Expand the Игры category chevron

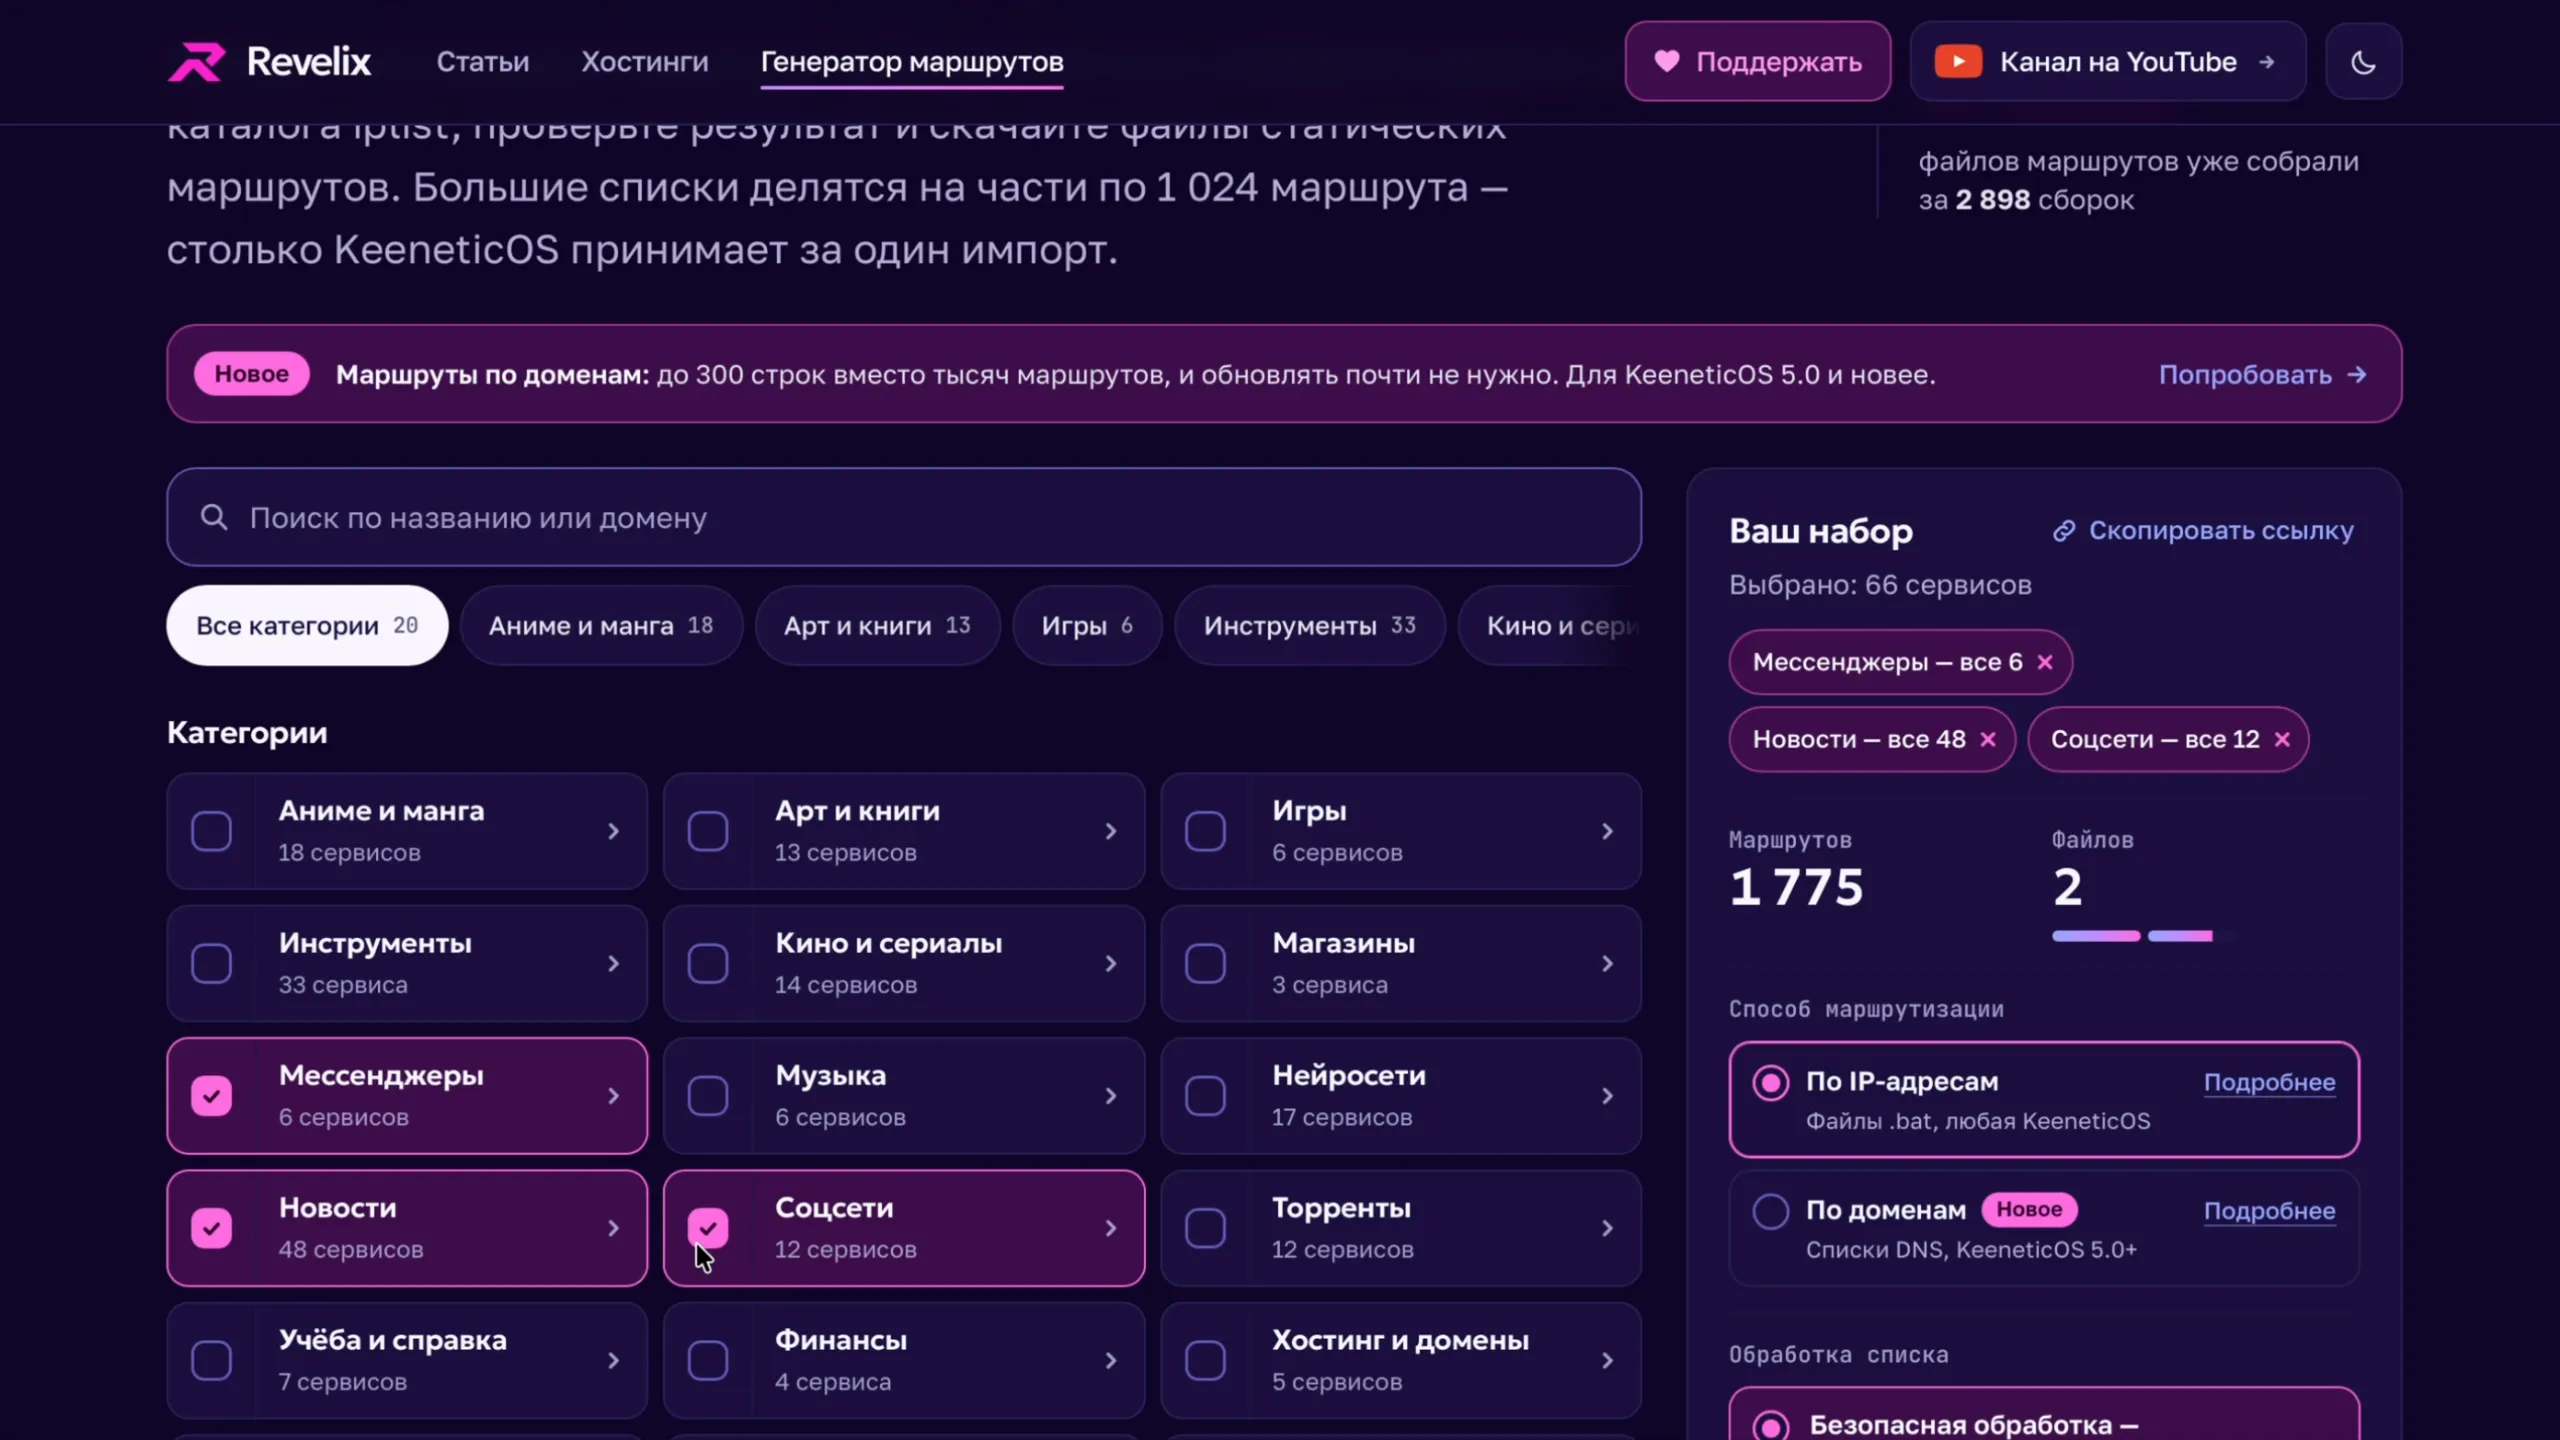pyautogui.click(x=1607, y=831)
